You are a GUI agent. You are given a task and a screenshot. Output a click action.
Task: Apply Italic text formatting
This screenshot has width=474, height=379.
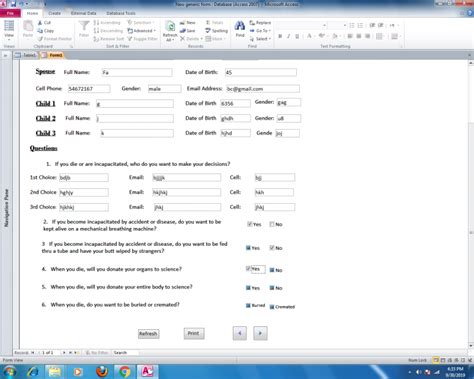point(288,36)
